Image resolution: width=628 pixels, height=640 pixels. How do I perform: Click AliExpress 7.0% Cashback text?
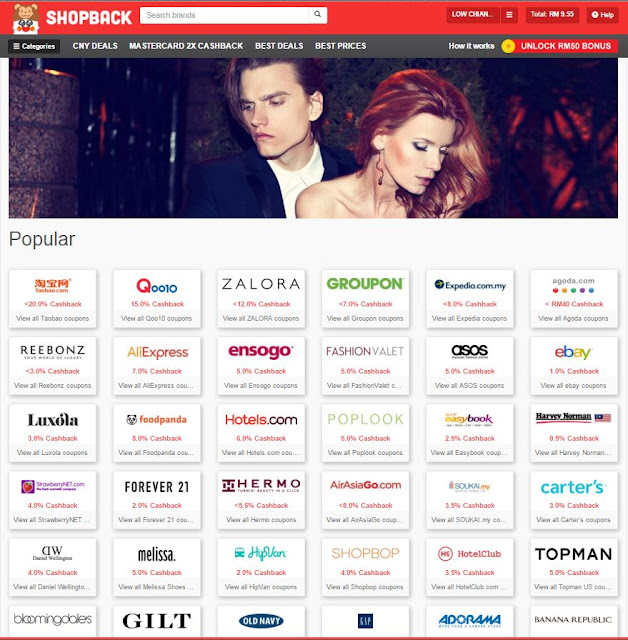[x=157, y=371]
